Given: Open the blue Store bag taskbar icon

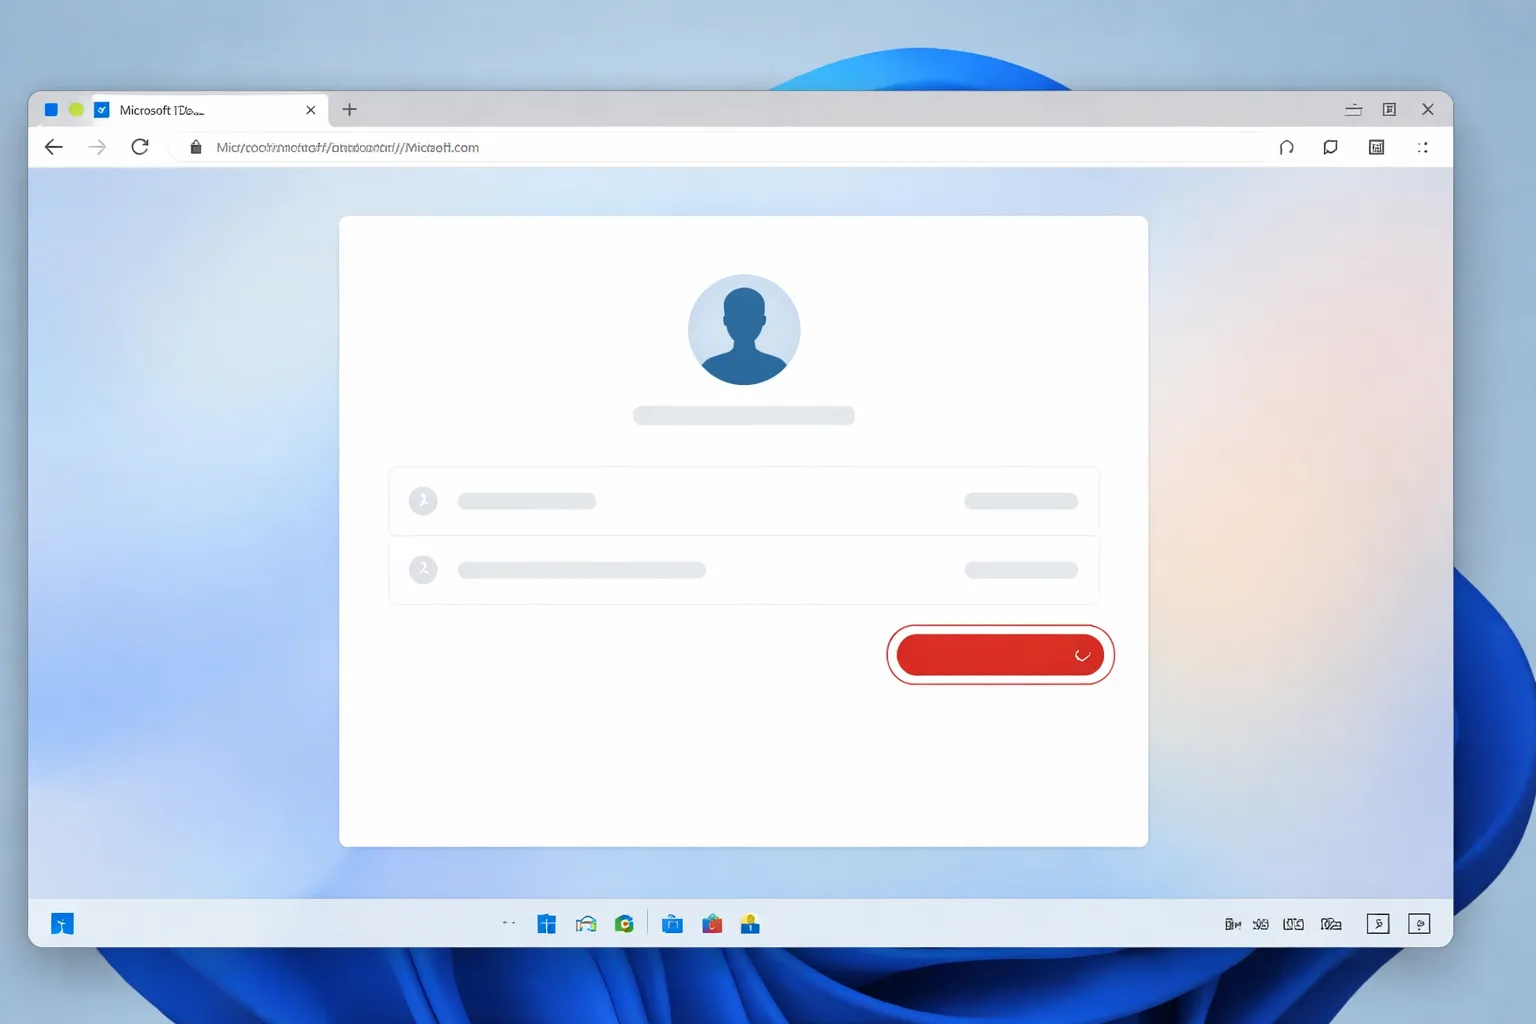Looking at the screenshot, I should tap(672, 924).
